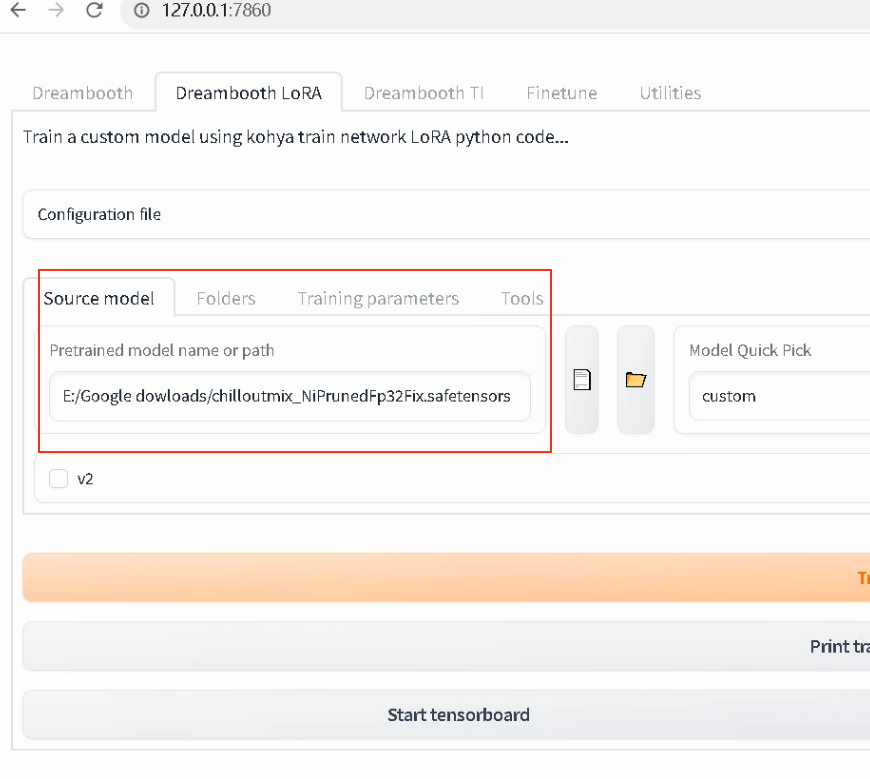The image size is (870, 779).
Task: Select the Source model sub-tab
Action: point(99,299)
